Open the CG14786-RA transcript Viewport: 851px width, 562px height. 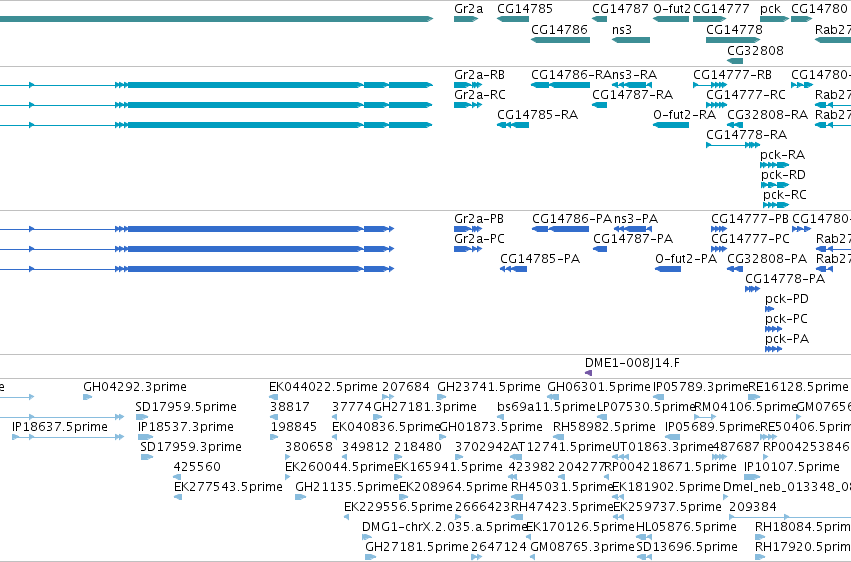560,85
